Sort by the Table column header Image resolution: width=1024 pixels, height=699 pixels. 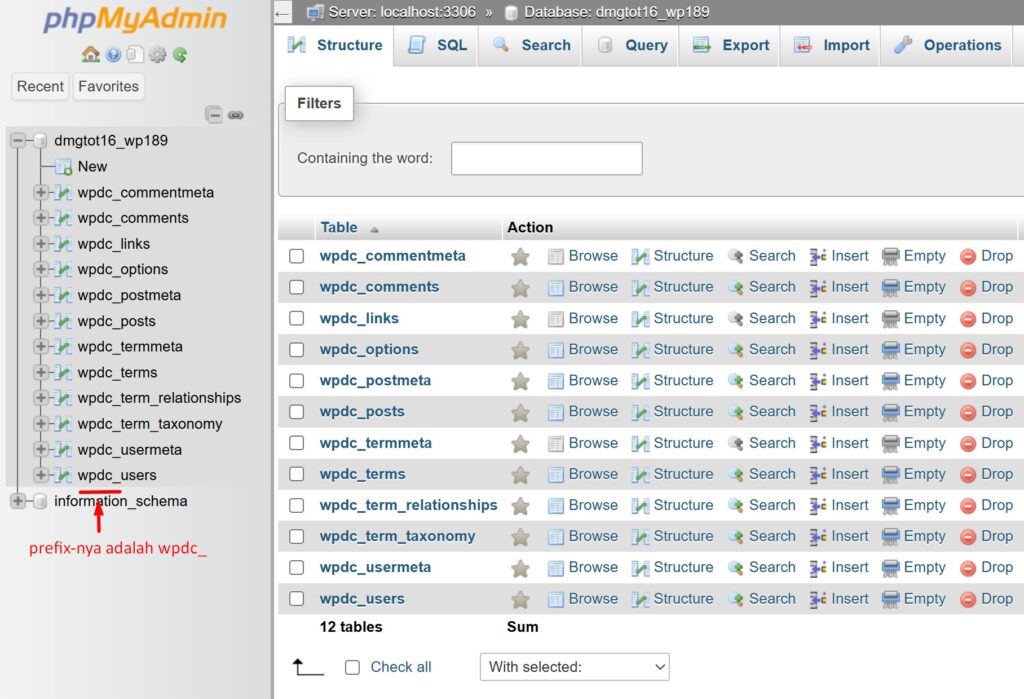(x=339, y=227)
